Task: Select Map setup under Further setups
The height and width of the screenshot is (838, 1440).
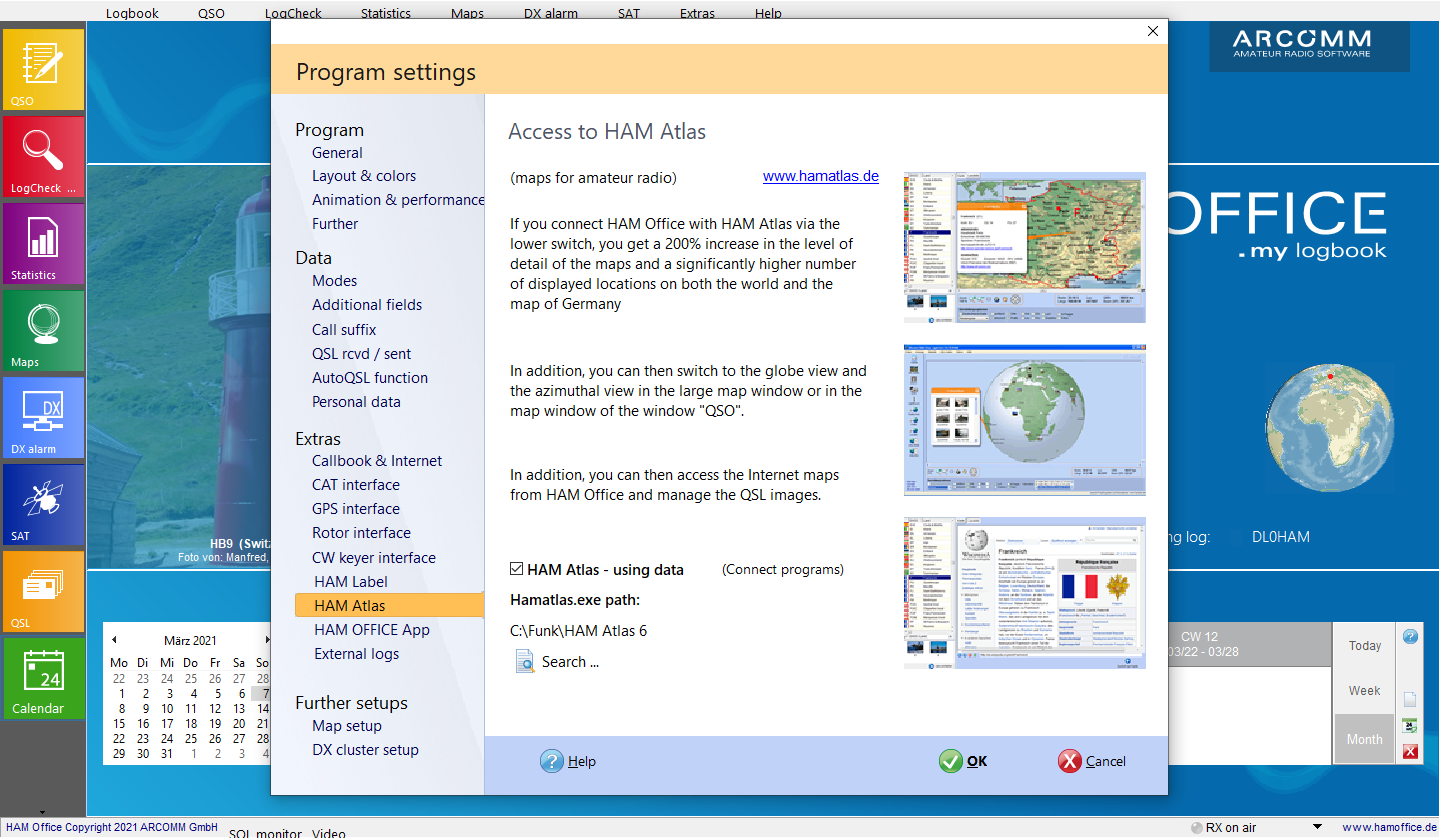Action: [x=347, y=726]
